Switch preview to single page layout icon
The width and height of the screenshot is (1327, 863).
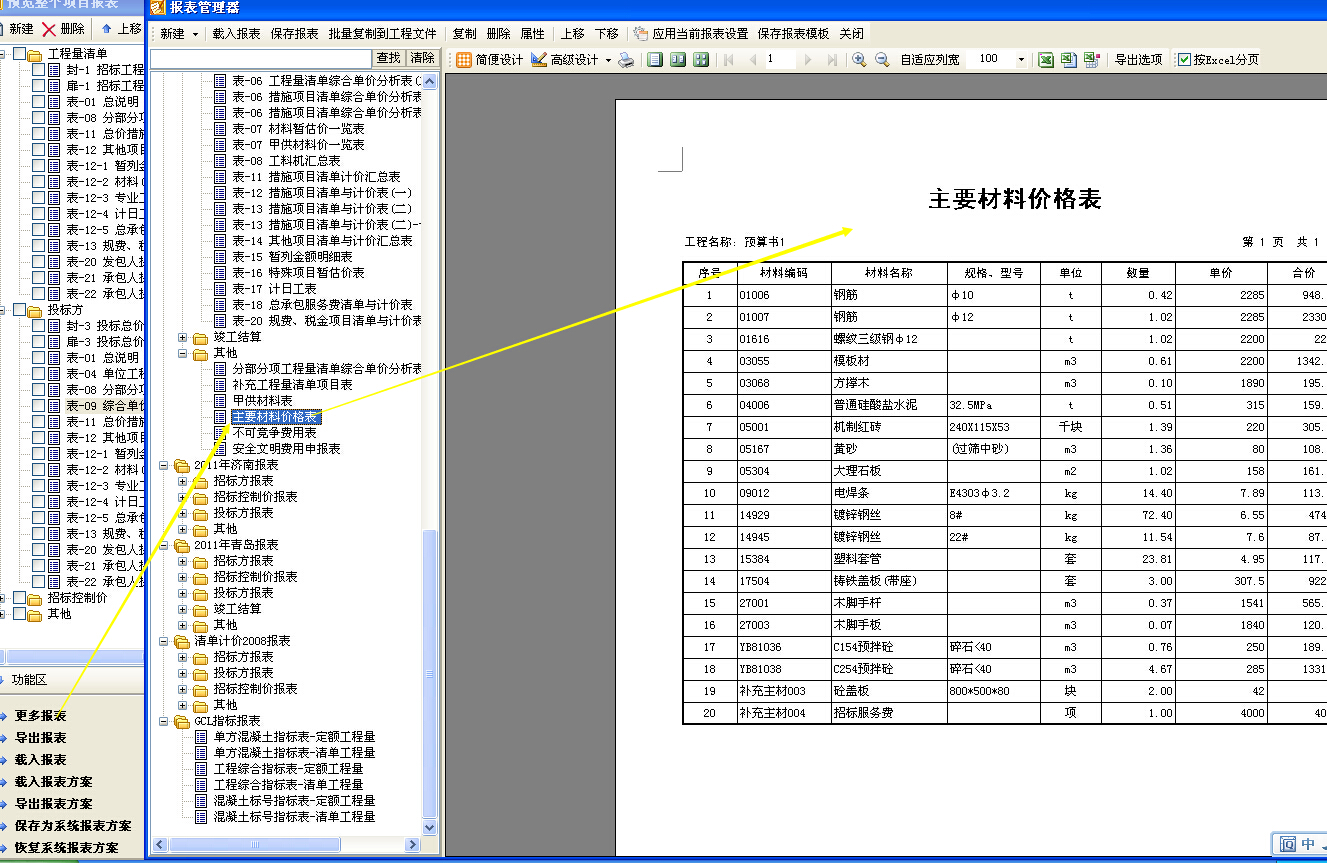point(655,60)
